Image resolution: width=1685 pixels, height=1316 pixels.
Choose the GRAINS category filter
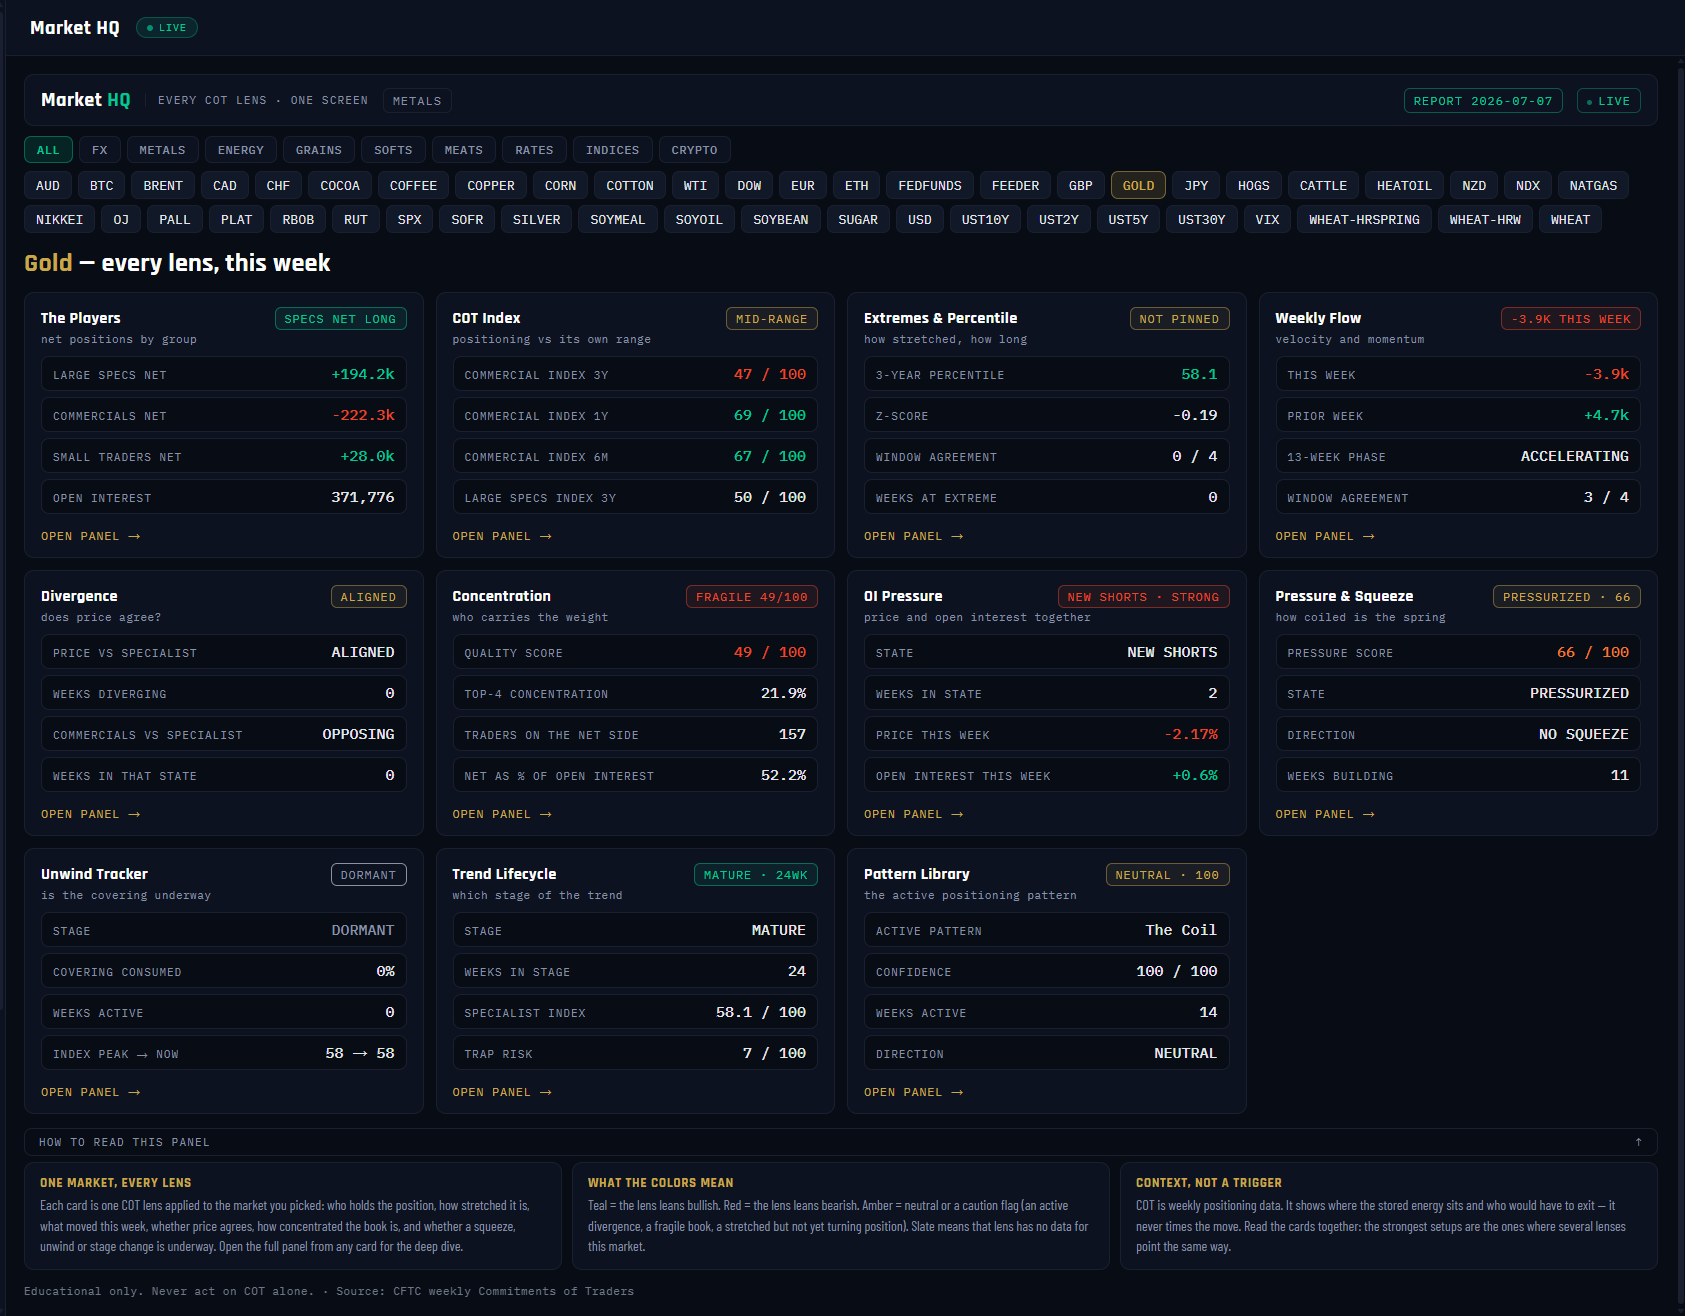[x=319, y=150]
